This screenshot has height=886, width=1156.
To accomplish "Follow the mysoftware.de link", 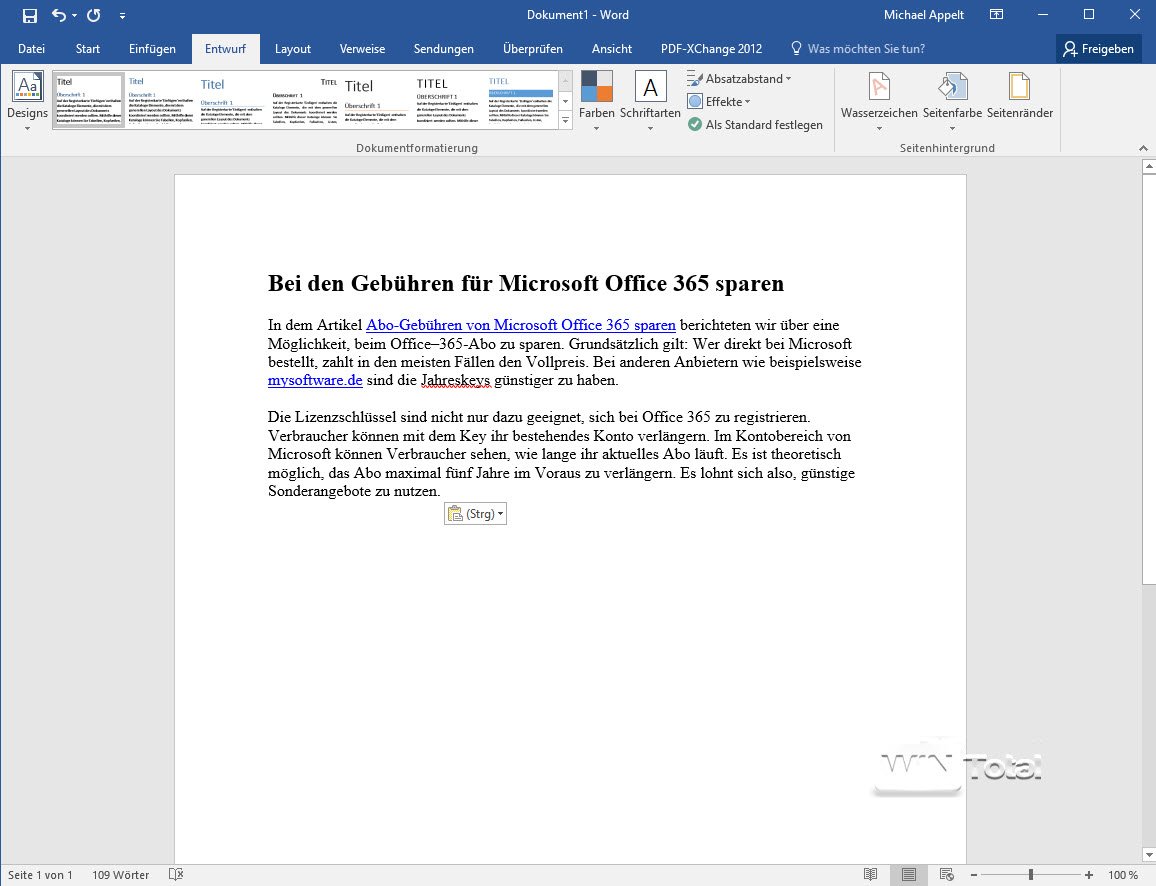I will click(x=315, y=380).
